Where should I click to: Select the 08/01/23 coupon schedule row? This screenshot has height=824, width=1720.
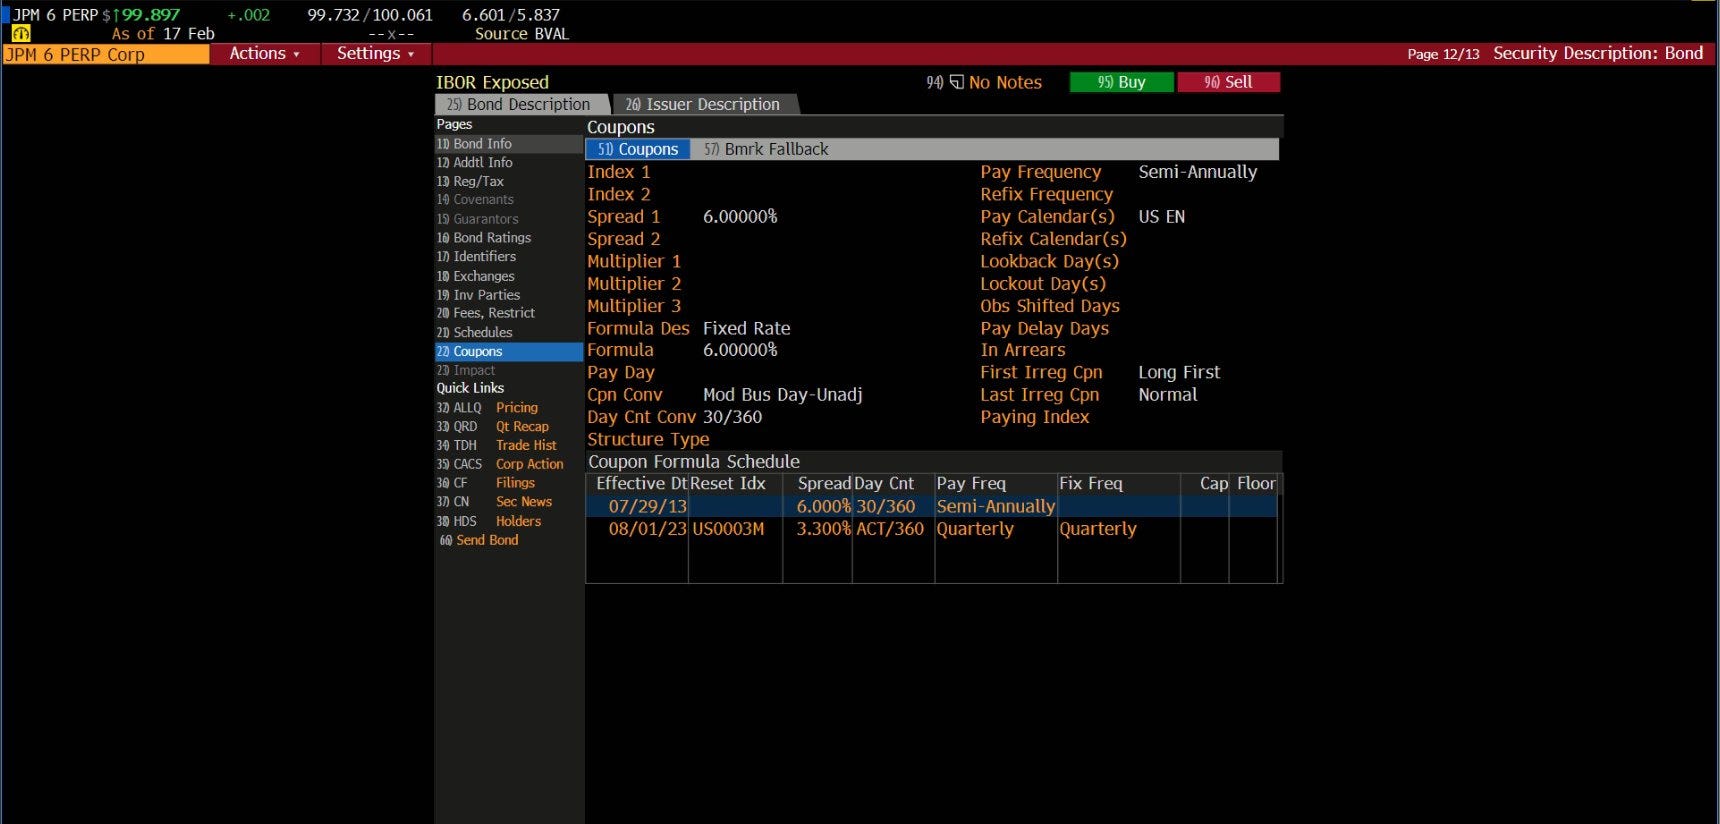tap(931, 529)
